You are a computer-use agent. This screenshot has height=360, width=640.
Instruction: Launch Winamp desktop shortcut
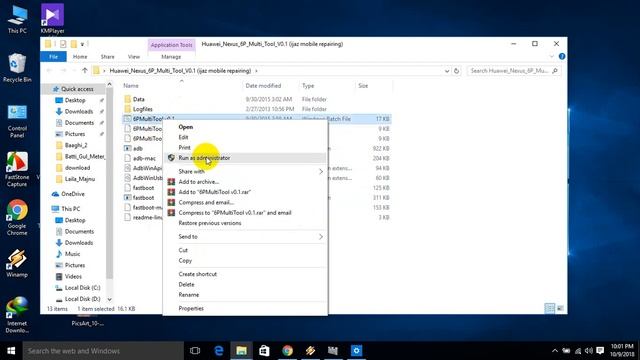pos(17,264)
